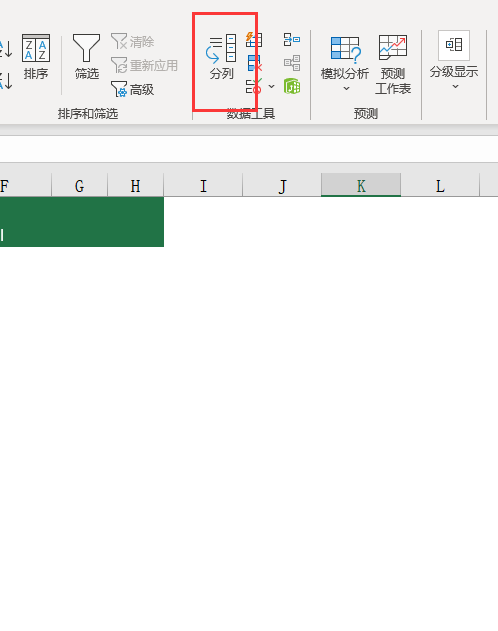Launch the 分列 Text to Columns wizard
The image size is (498, 631).
coord(221,57)
